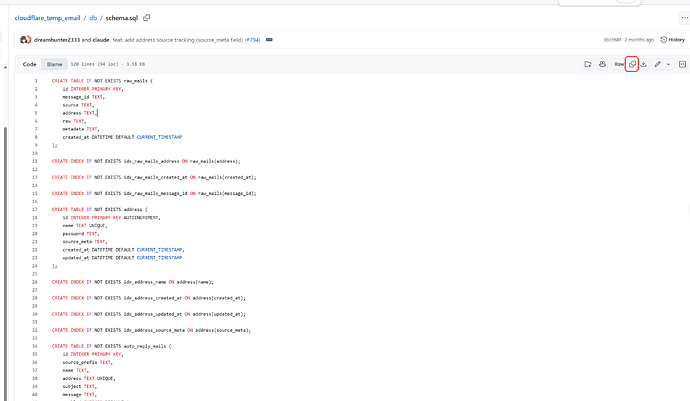
Task: Select line number 17 in gutter
Action: (x=34, y=210)
